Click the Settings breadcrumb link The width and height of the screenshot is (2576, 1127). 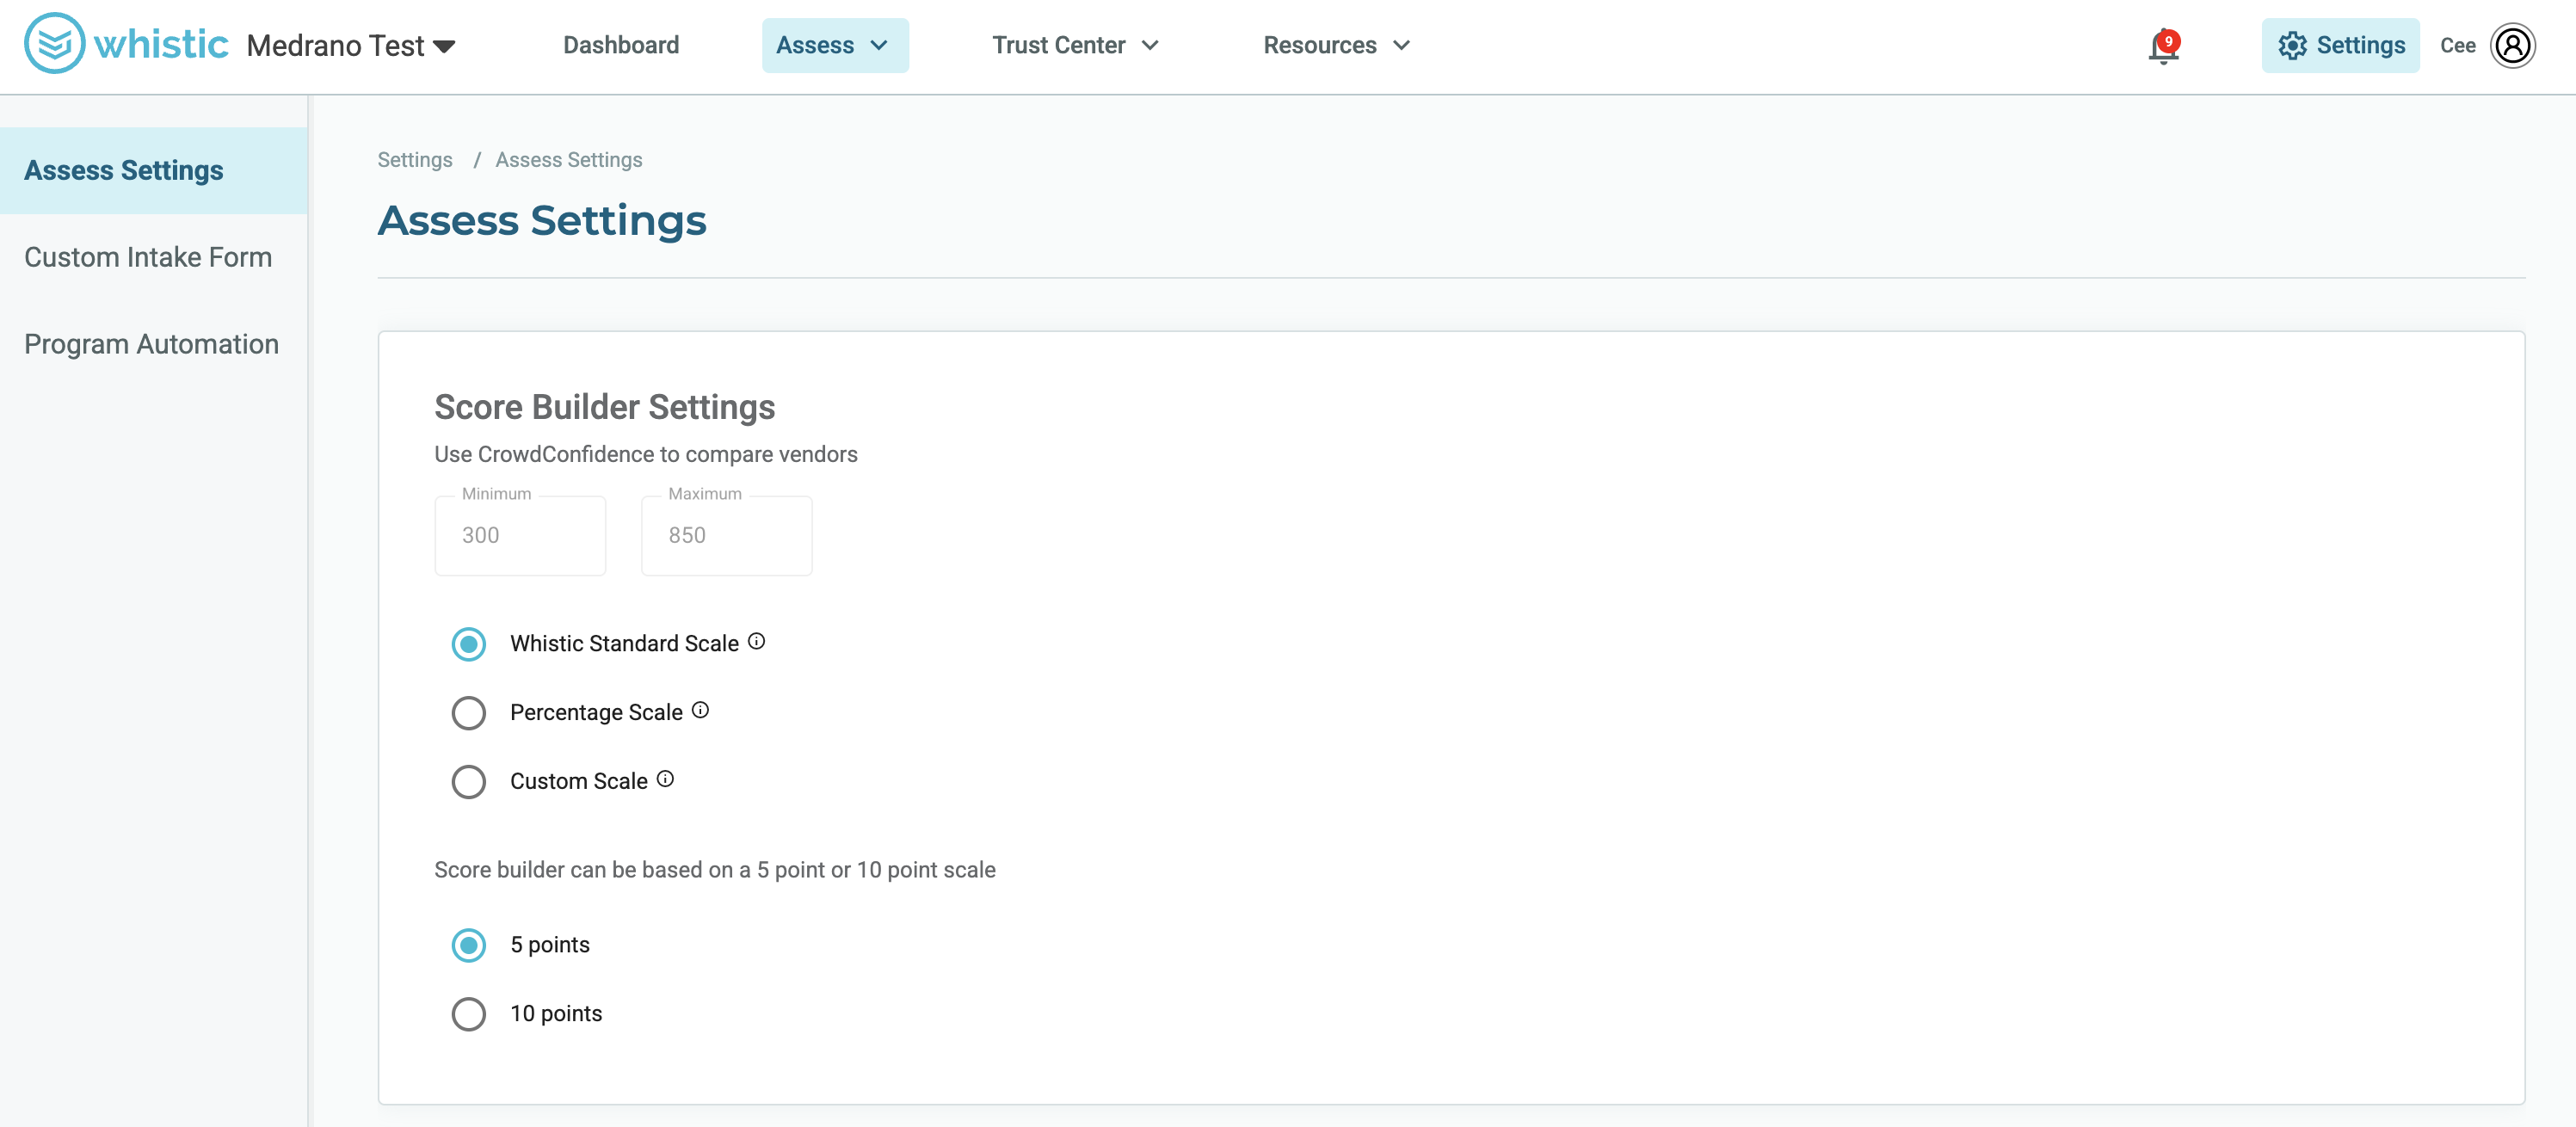click(415, 160)
